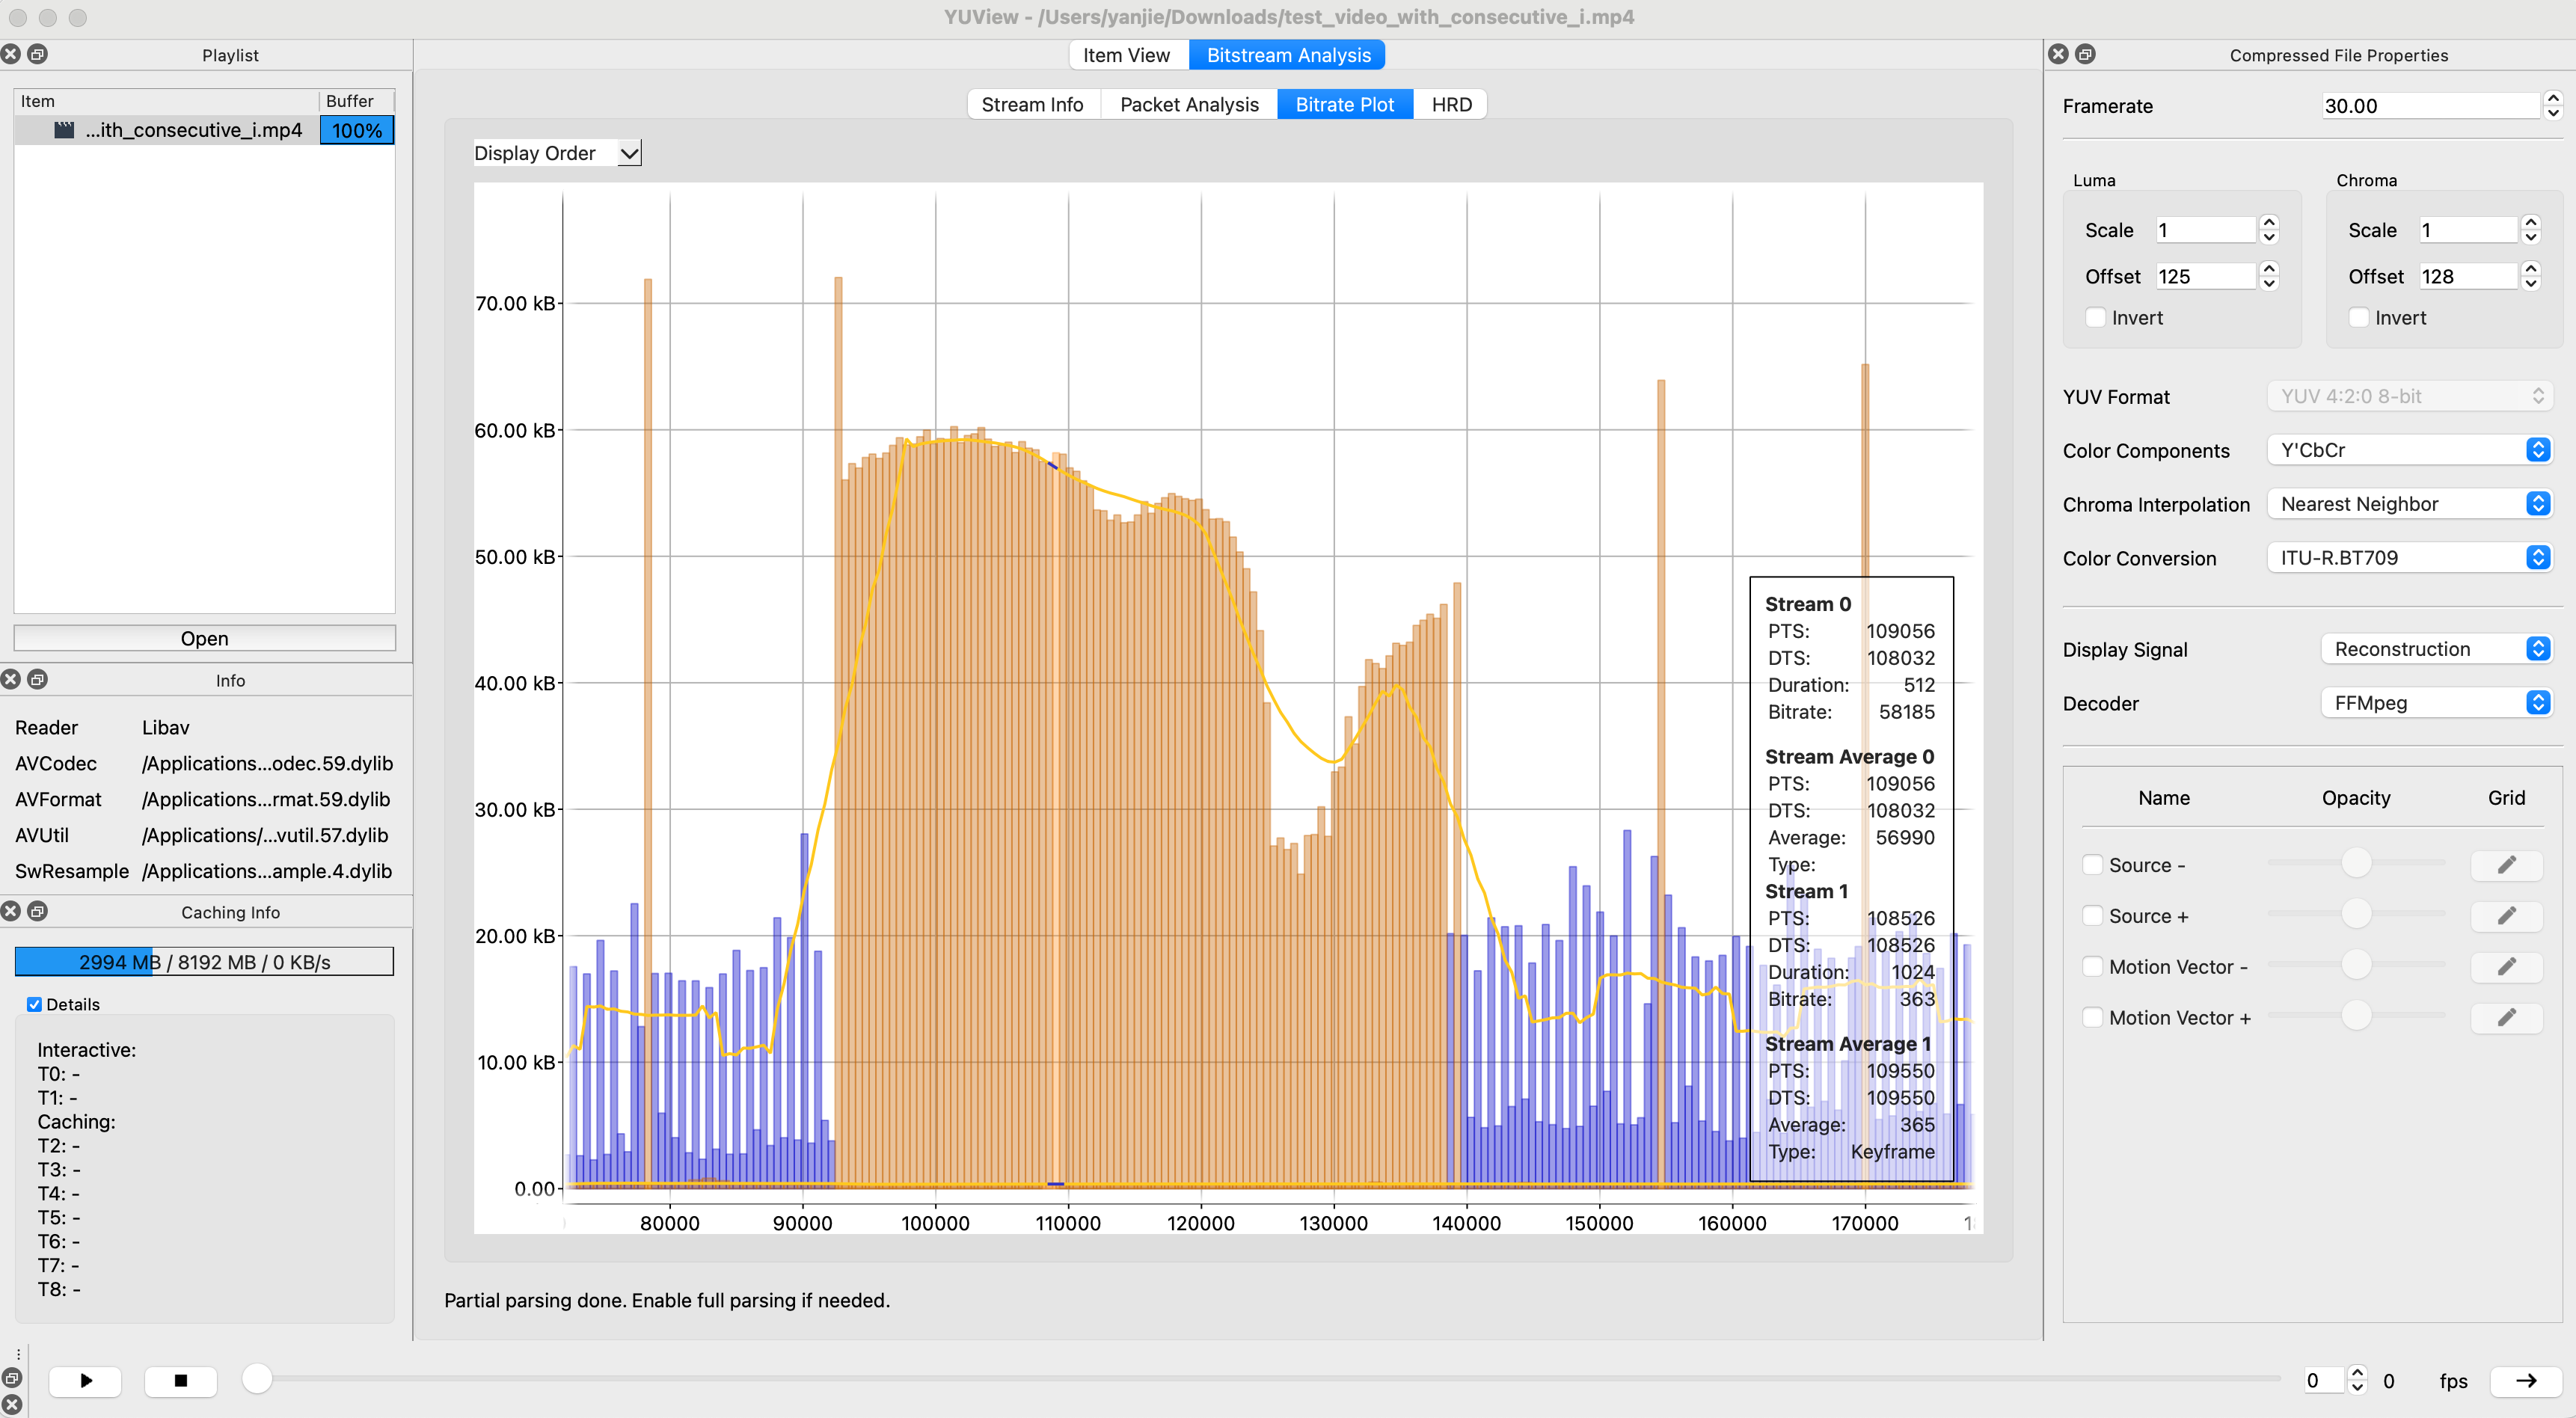Close the Playlist panel
The width and height of the screenshot is (2576, 1418).
(11, 54)
